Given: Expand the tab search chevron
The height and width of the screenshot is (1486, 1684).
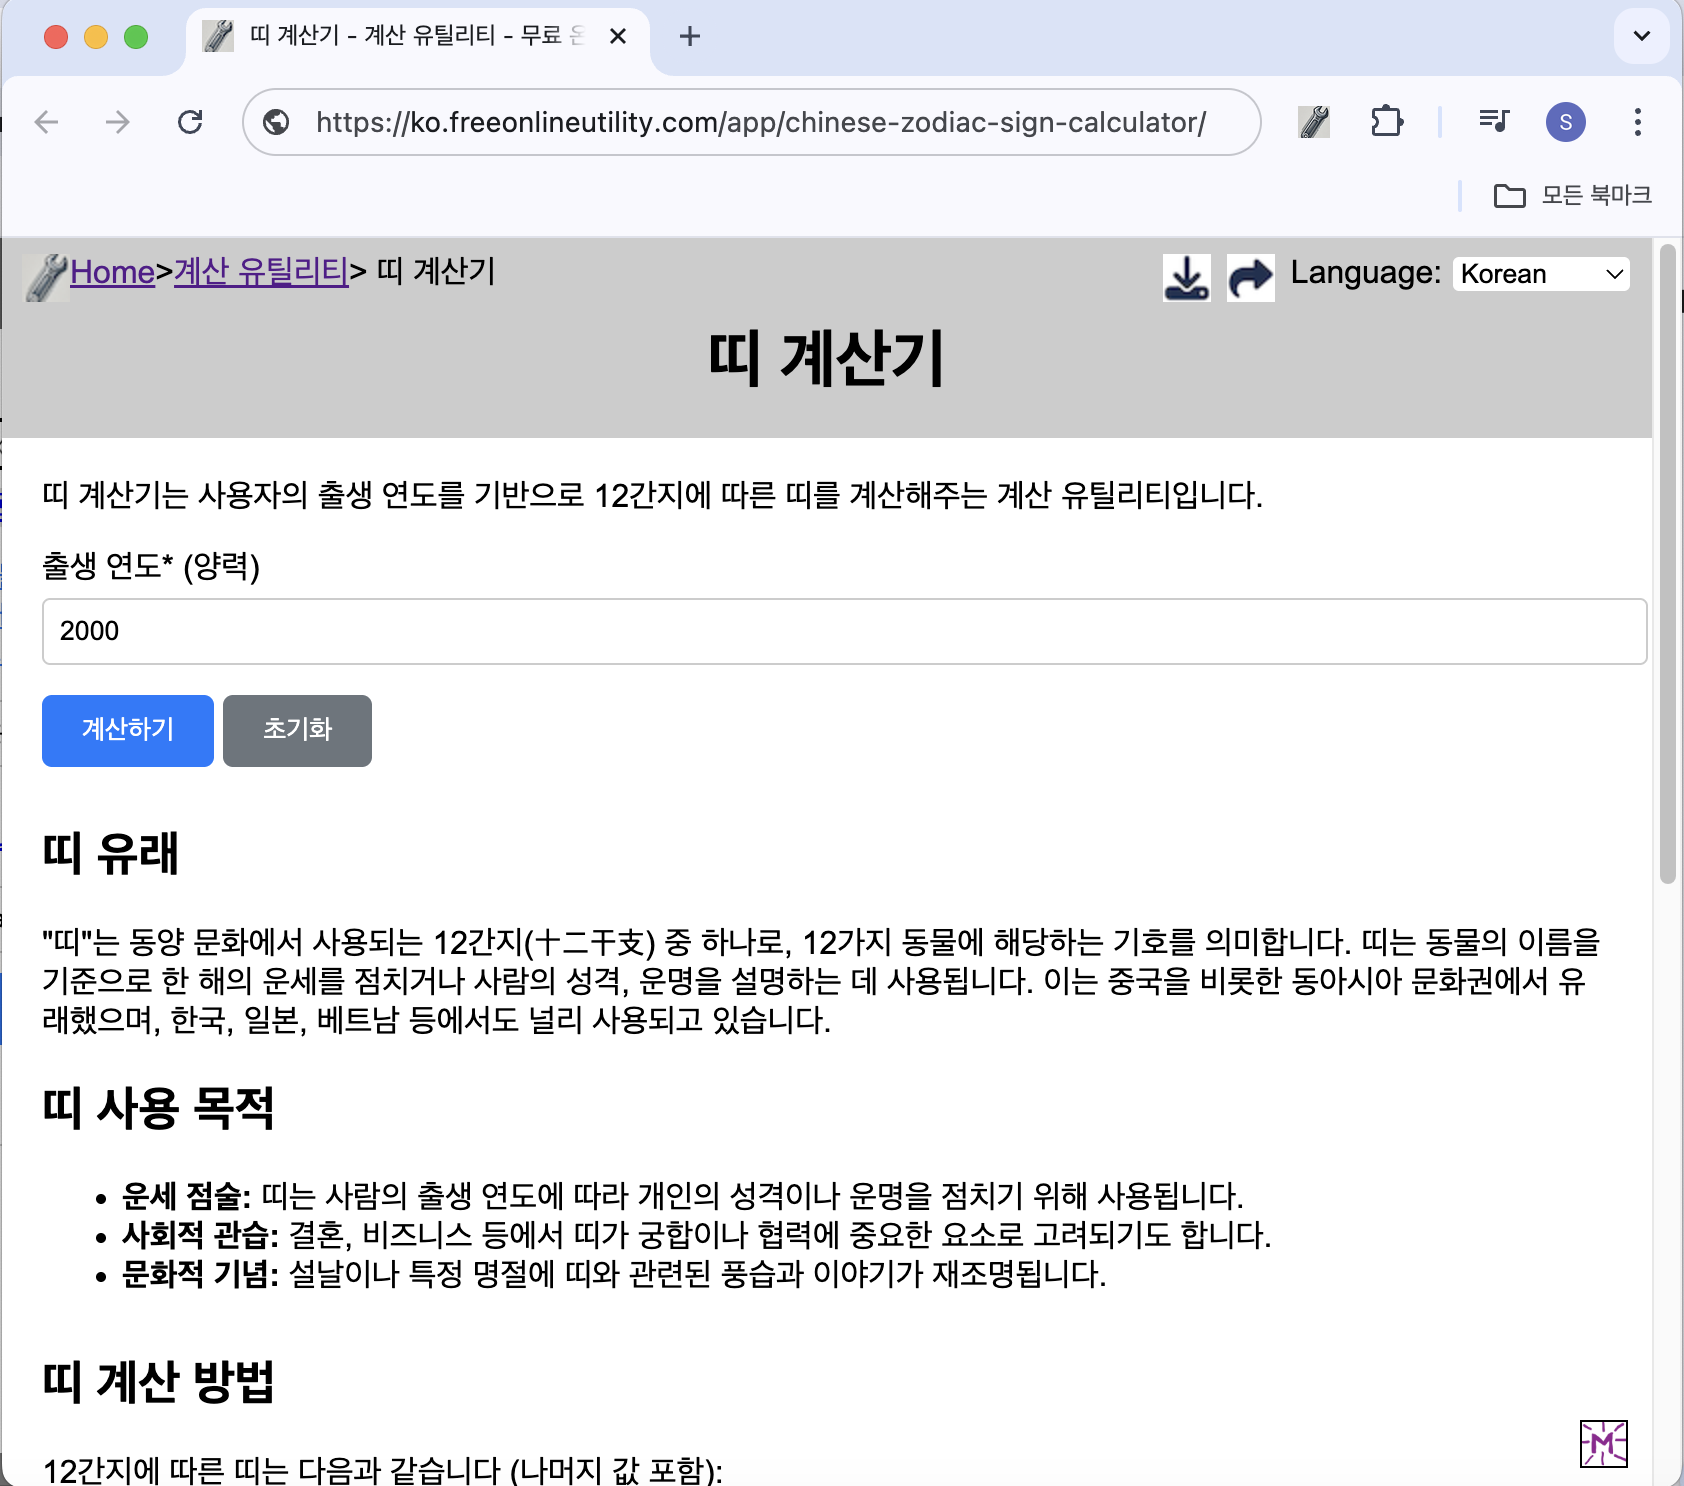Looking at the screenshot, I should (x=1641, y=36).
